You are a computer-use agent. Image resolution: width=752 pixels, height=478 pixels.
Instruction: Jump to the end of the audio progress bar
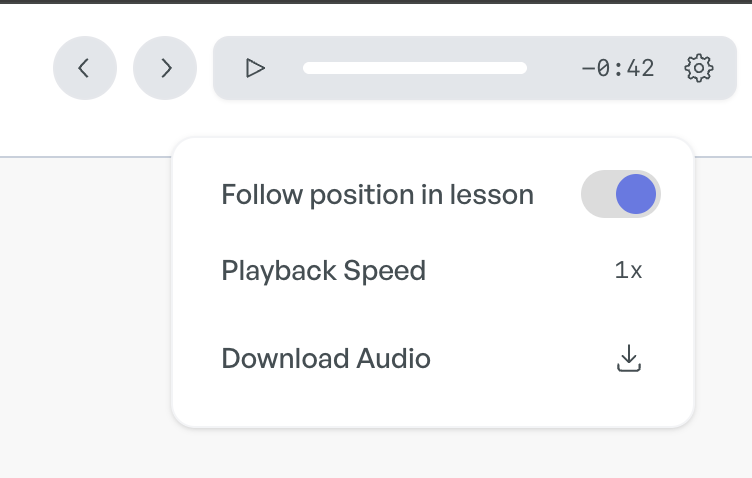click(x=524, y=68)
